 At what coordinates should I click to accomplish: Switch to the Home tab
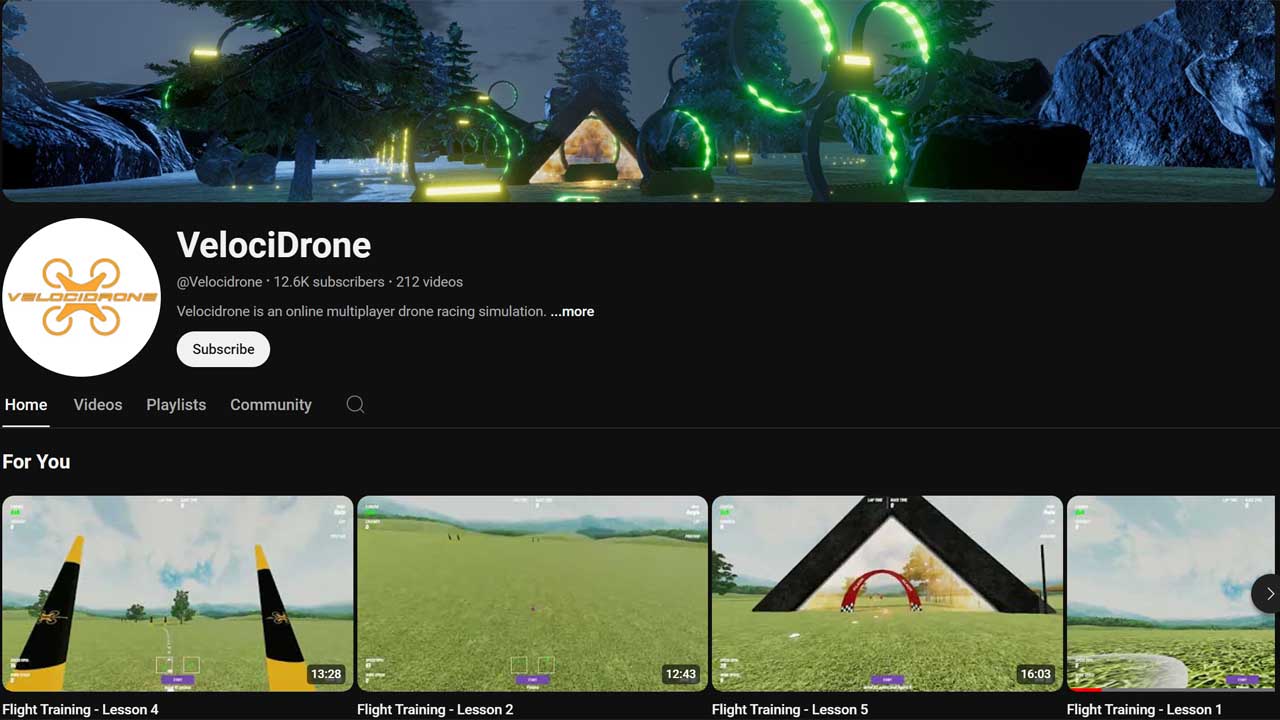[x=26, y=404]
